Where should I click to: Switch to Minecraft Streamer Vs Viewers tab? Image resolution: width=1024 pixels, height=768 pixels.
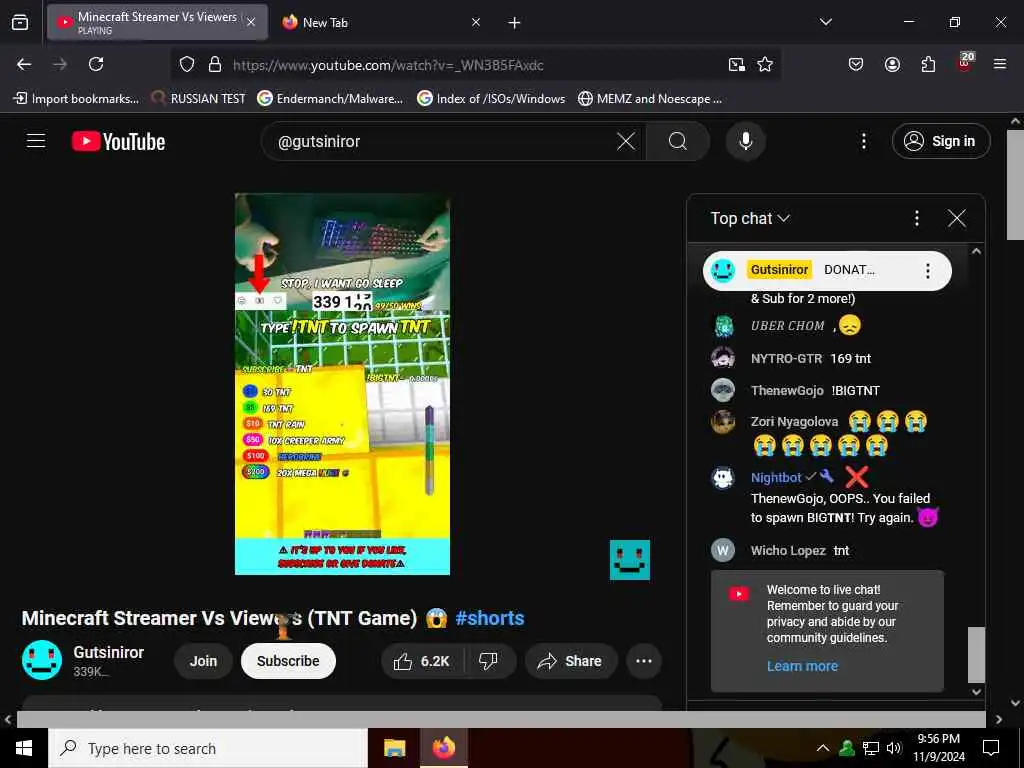click(x=157, y=22)
